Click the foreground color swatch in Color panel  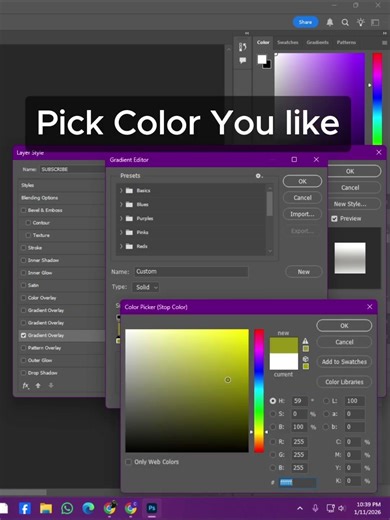[262, 59]
